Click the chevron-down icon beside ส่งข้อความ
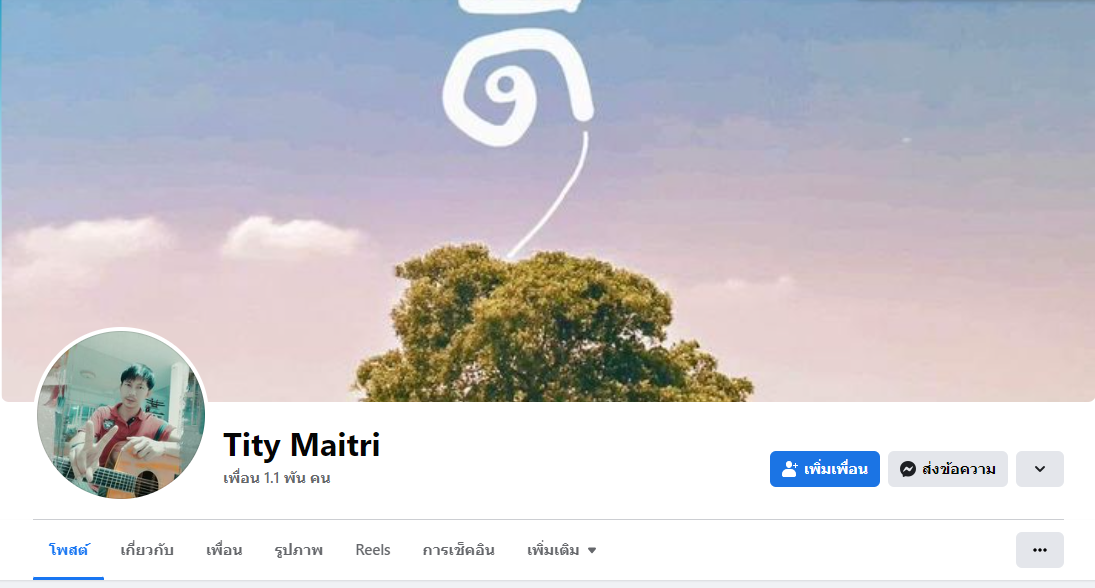The image size is (1095, 588). [1040, 469]
